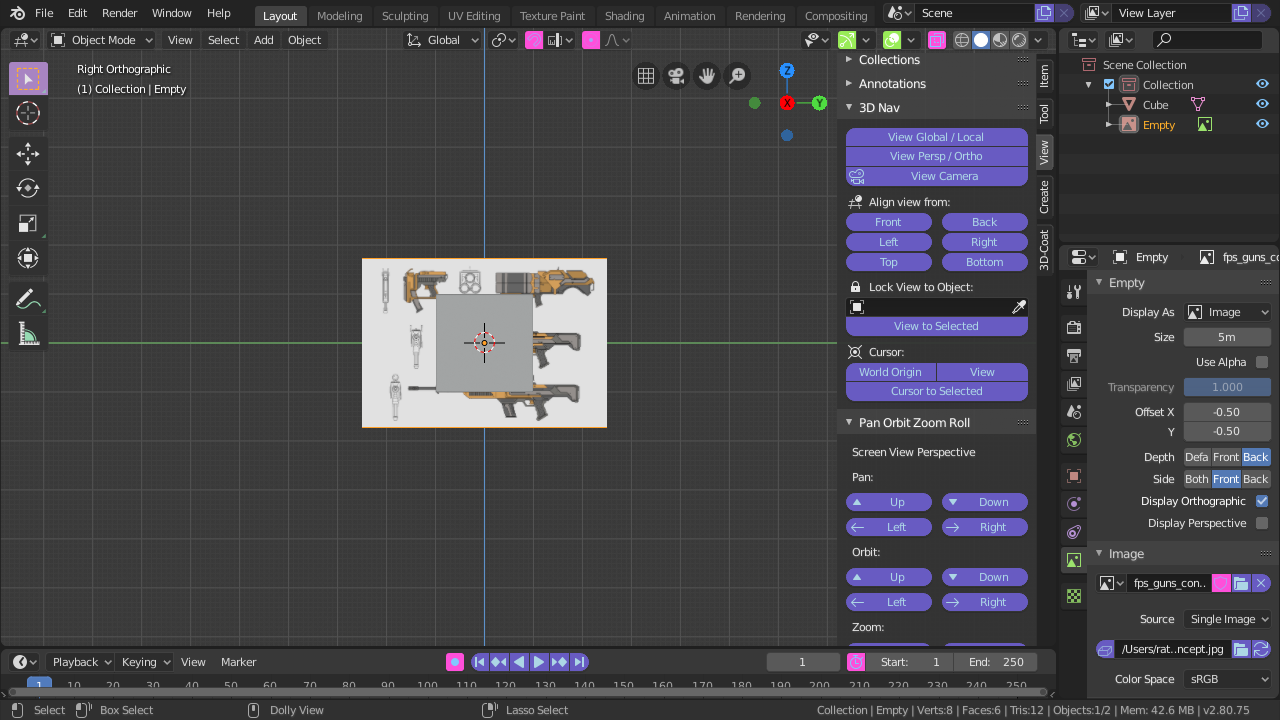Open Tool properties tab
The height and width of the screenshot is (720, 1280).
pyautogui.click(x=1074, y=292)
